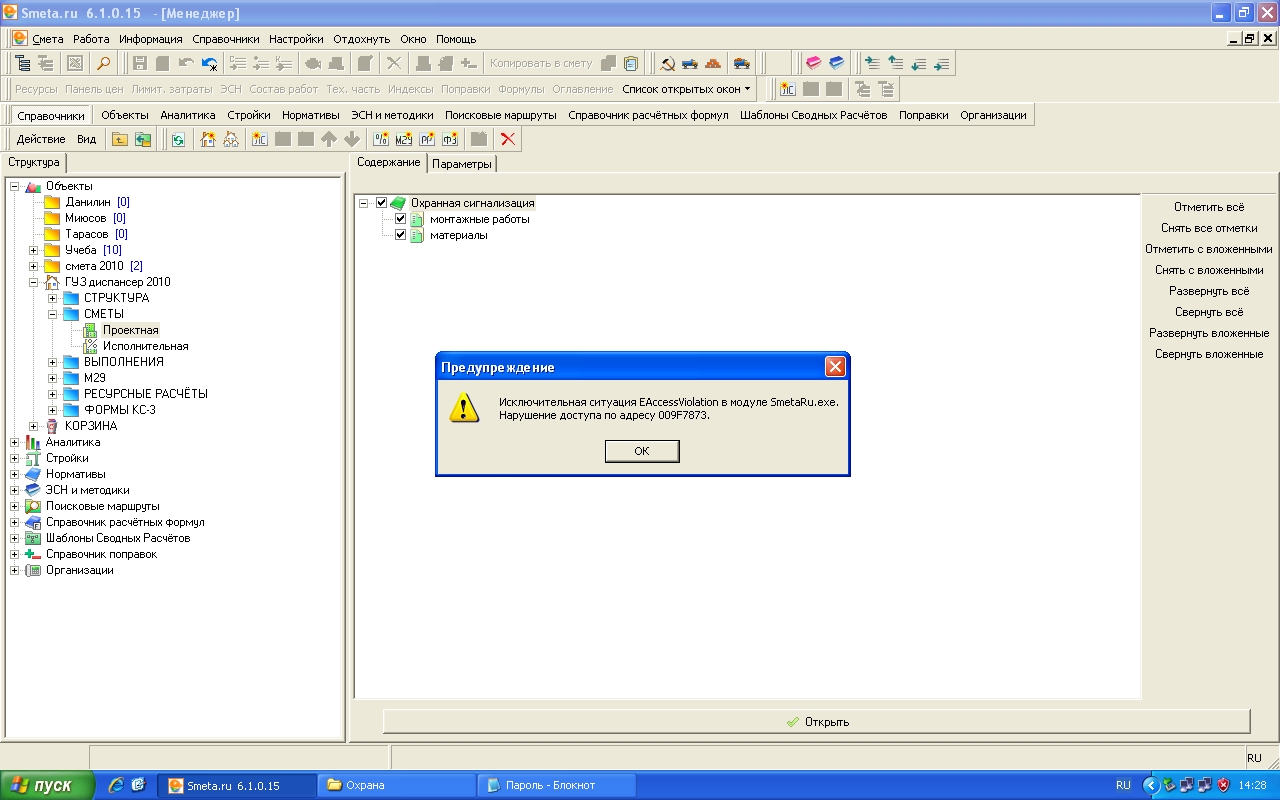This screenshot has width=1280, height=800.
Task: Click the РР icon in toolbar
Action: tap(427, 139)
